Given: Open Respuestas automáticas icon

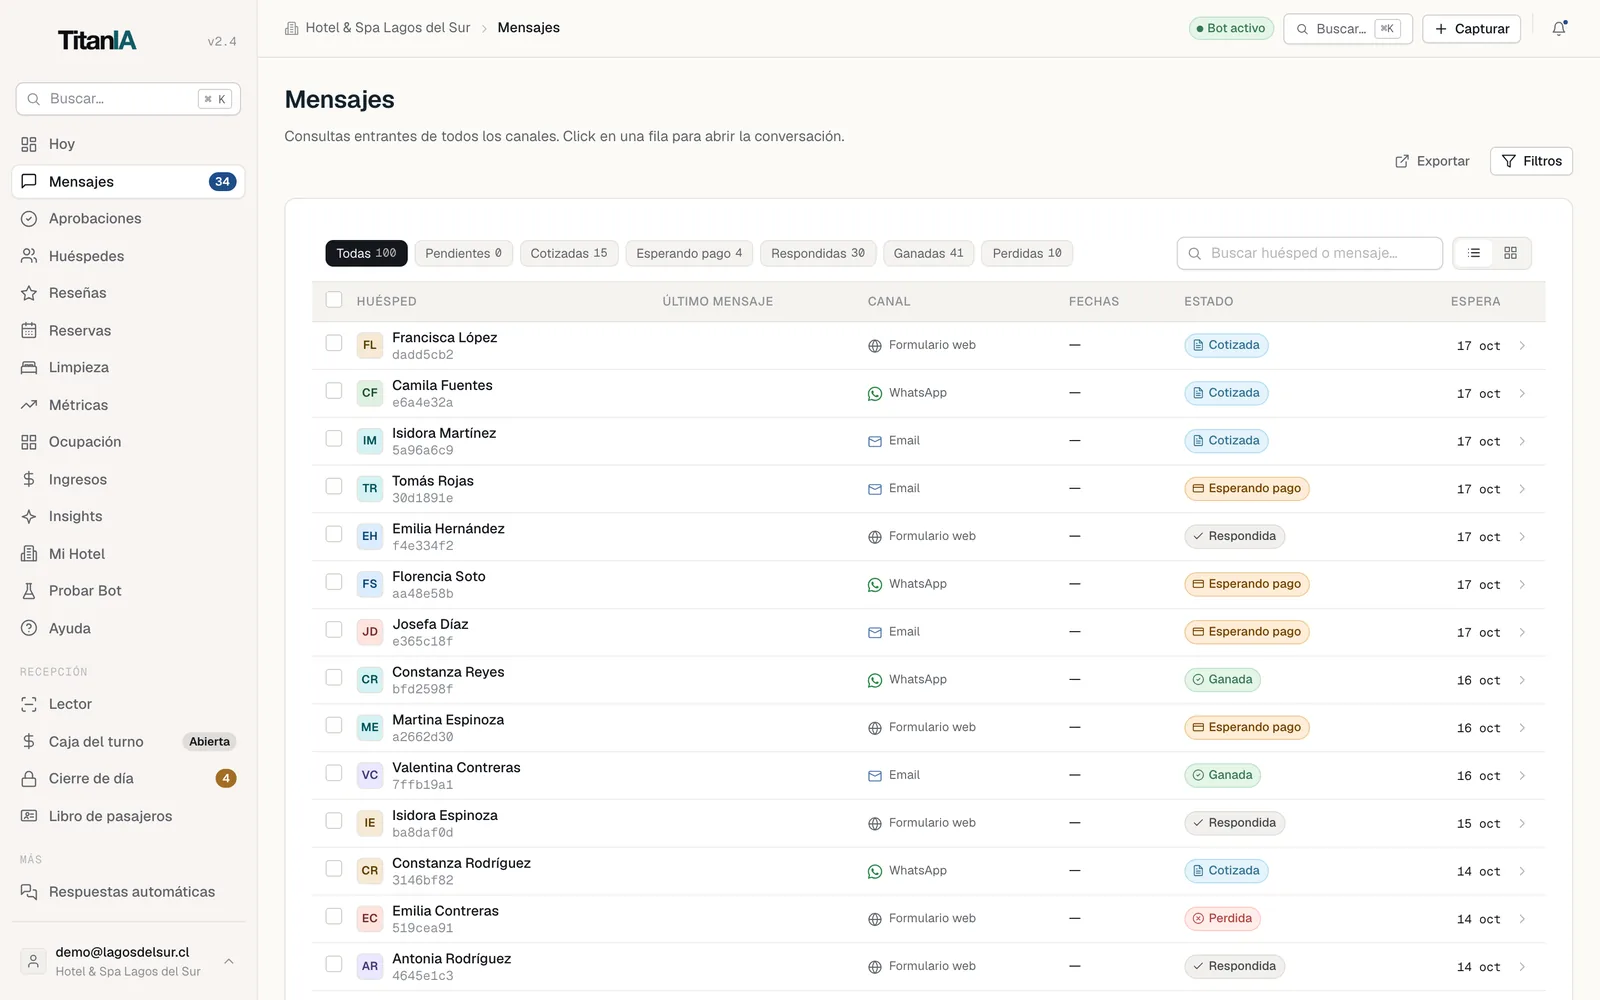Looking at the screenshot, I should click(29, 892).
